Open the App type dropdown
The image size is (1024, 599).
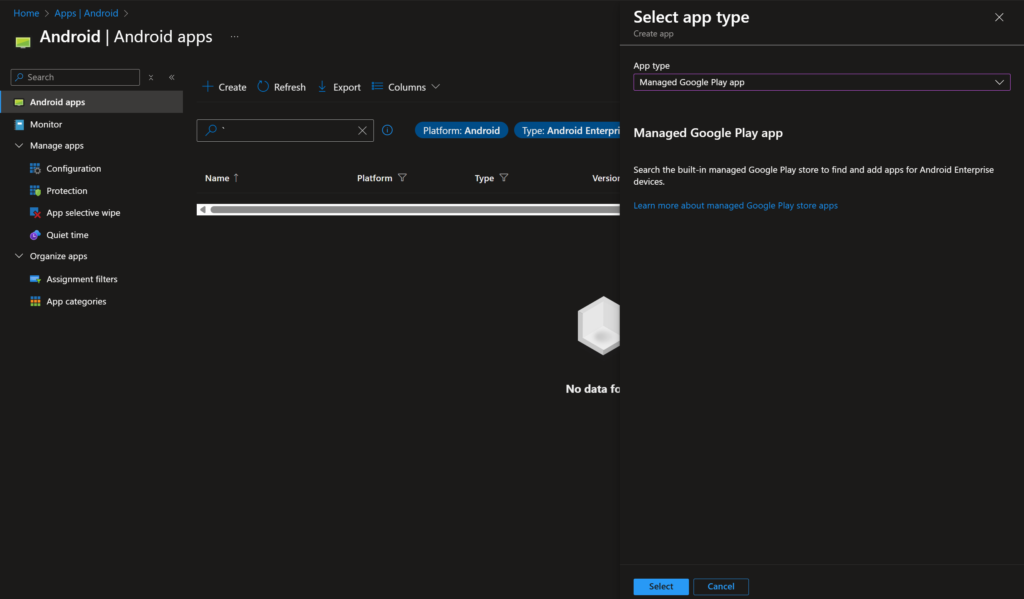(x=822, y=82)
